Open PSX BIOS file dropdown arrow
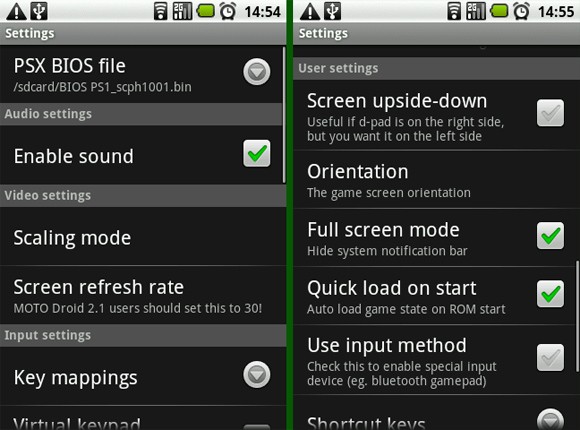580x430 pixels. [x=257, y=71]
